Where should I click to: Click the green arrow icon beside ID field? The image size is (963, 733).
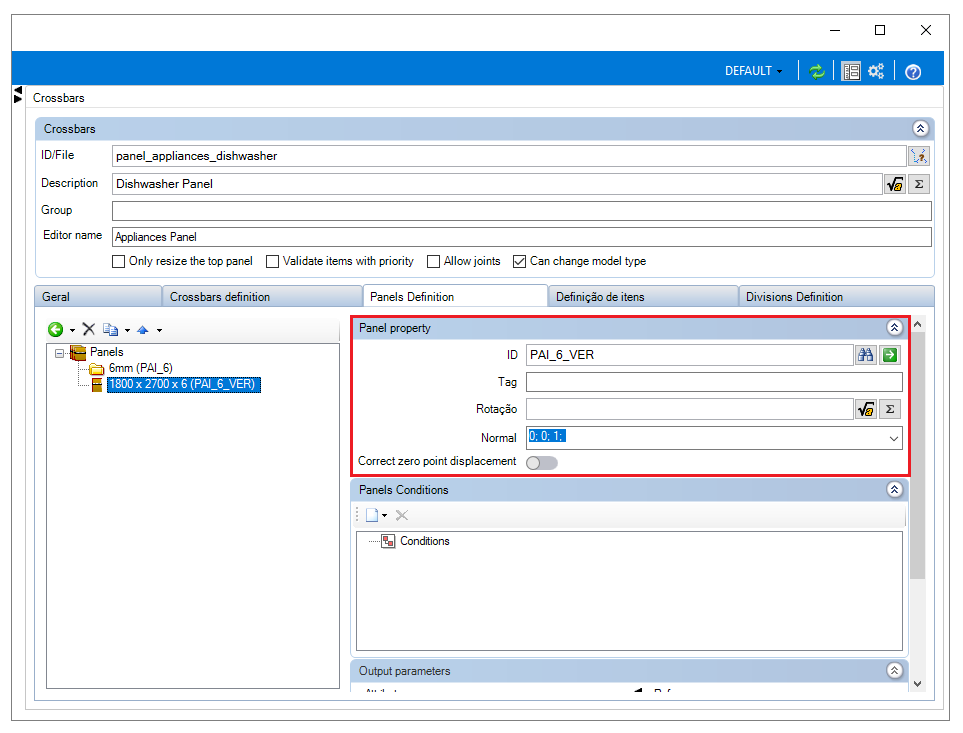tap(890, 355)
